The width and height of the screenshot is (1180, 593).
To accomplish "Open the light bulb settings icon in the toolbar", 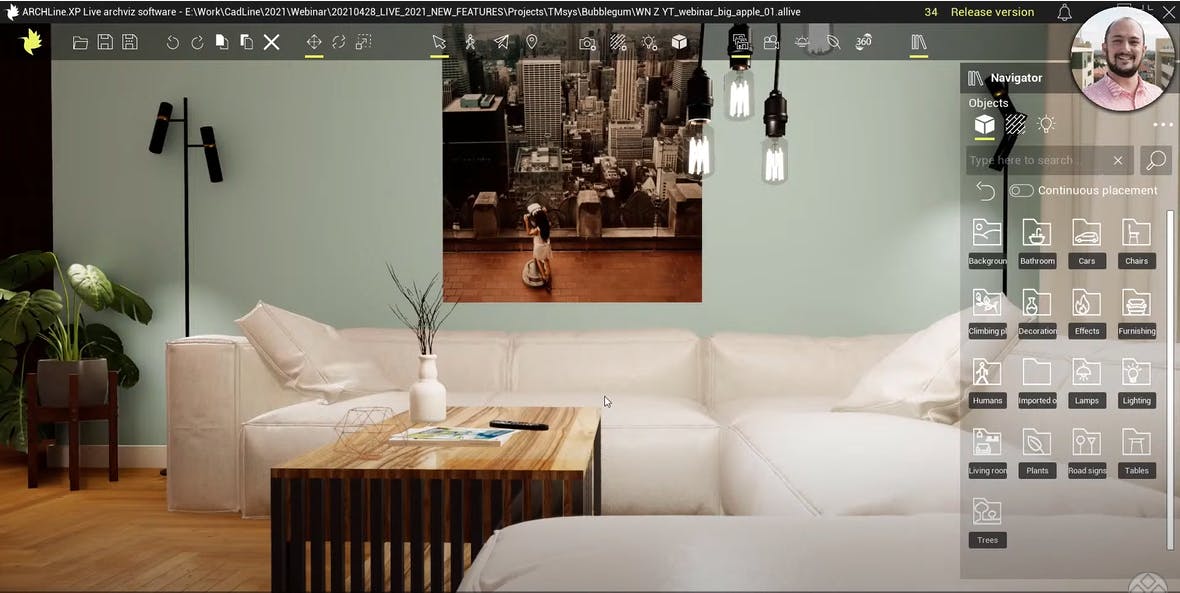I will (649, 43).
